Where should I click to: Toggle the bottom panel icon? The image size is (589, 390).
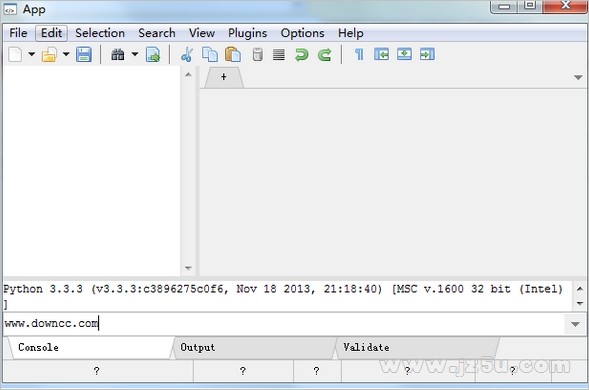404,55
